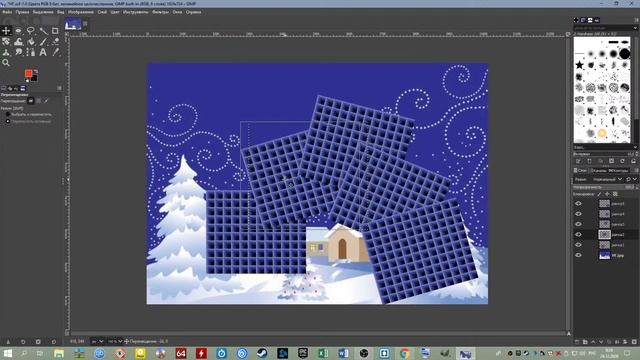Select the Zoom magnifier tool
640x360 pixels.
(6, 63)
